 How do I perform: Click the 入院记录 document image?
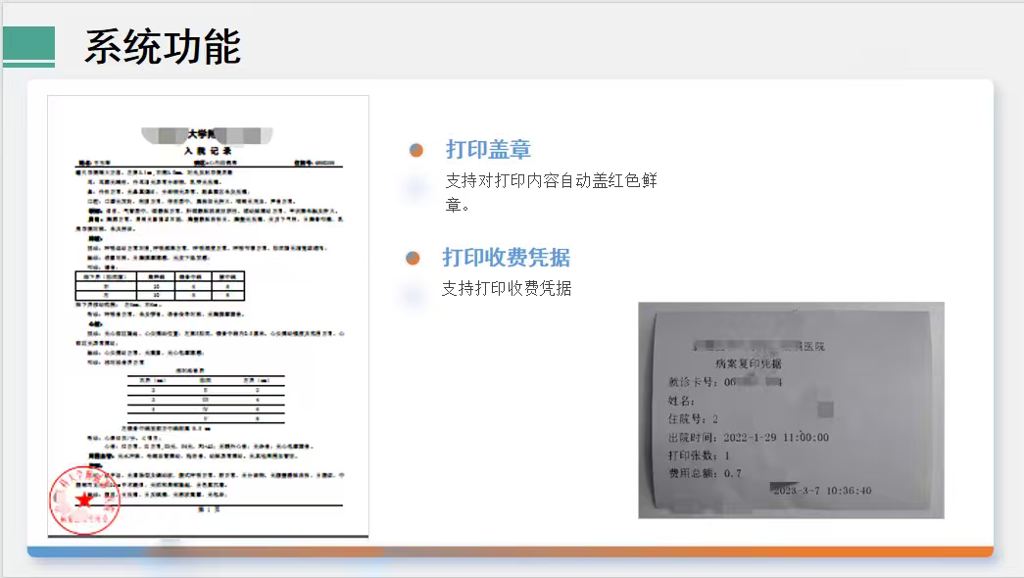(x=208, y=316)
